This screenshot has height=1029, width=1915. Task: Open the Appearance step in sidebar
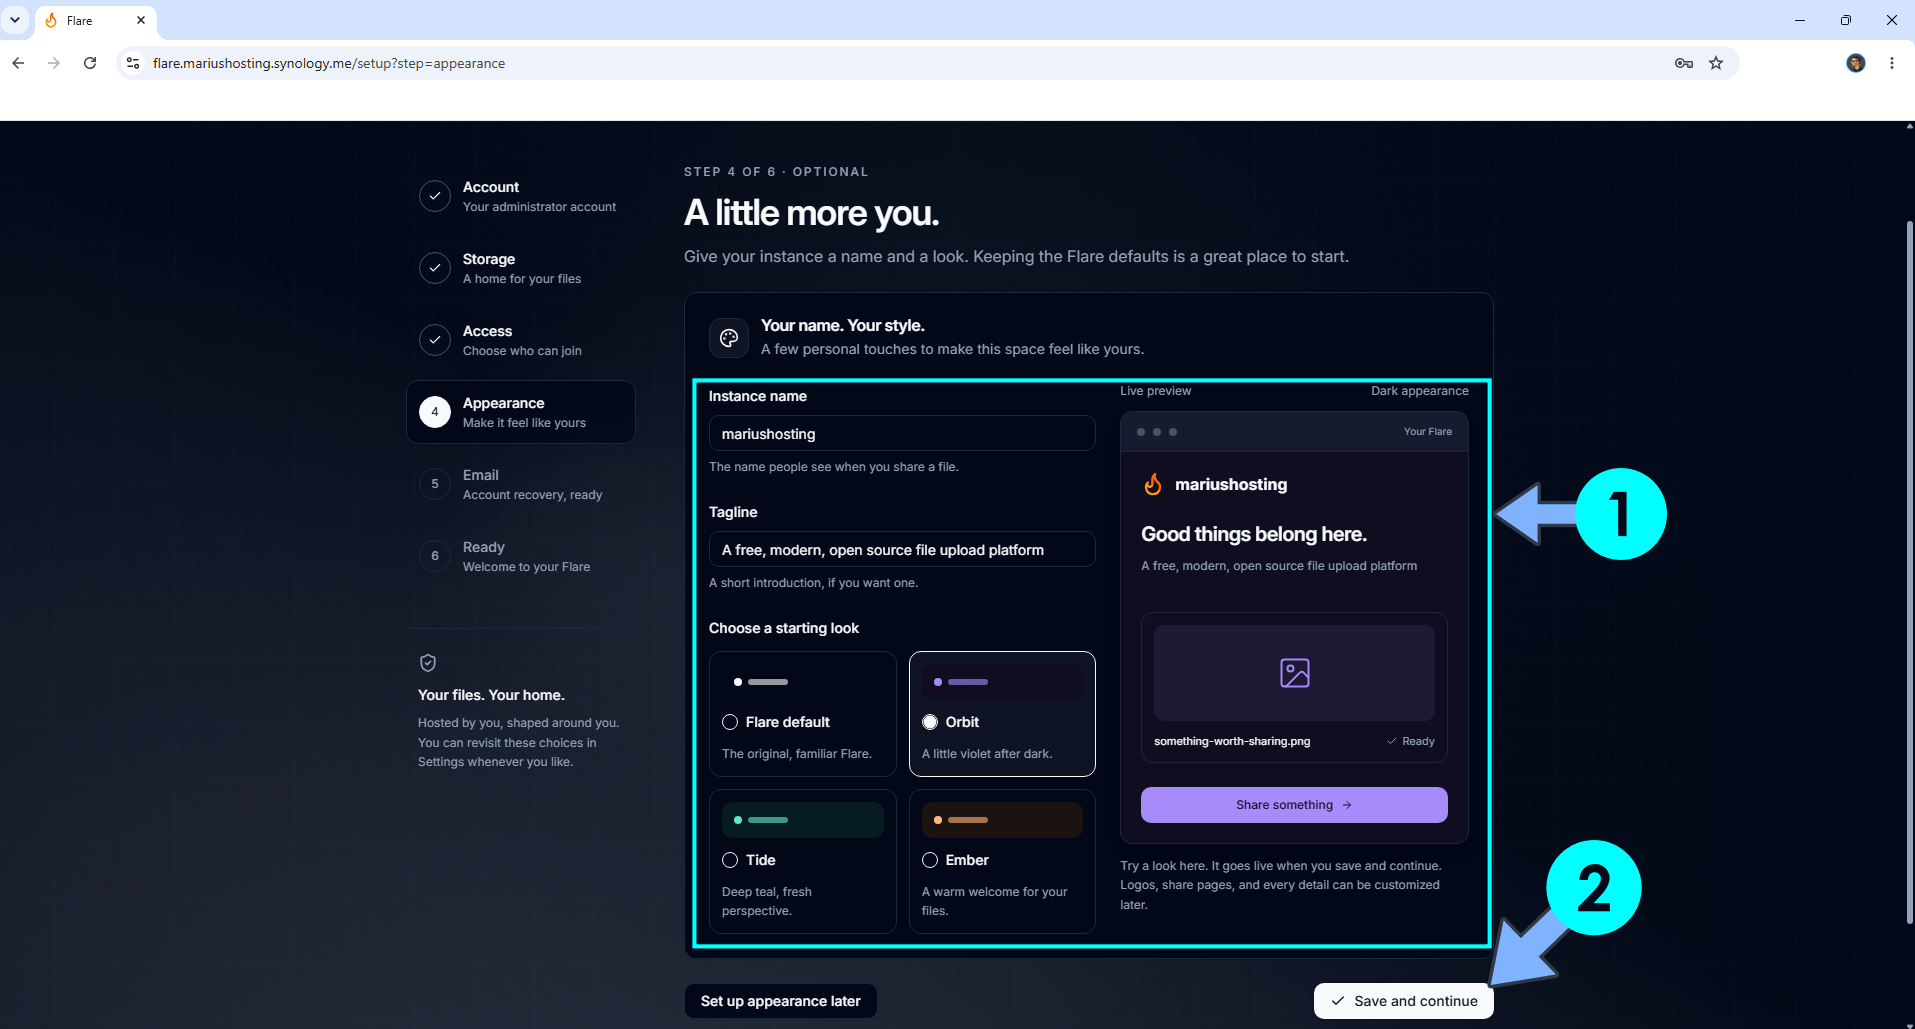(521, 412)
